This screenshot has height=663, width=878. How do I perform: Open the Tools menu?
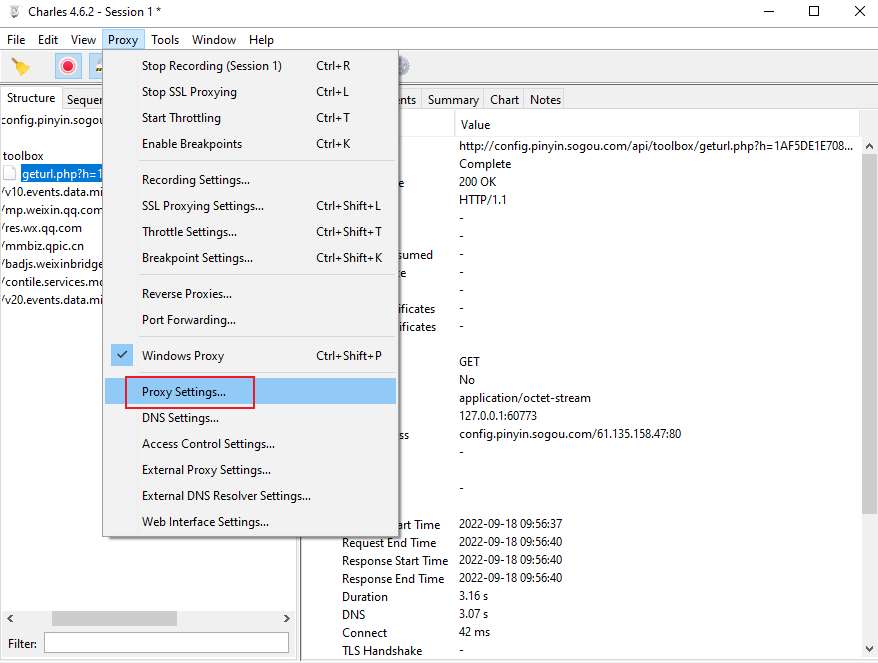click(165, 40)
